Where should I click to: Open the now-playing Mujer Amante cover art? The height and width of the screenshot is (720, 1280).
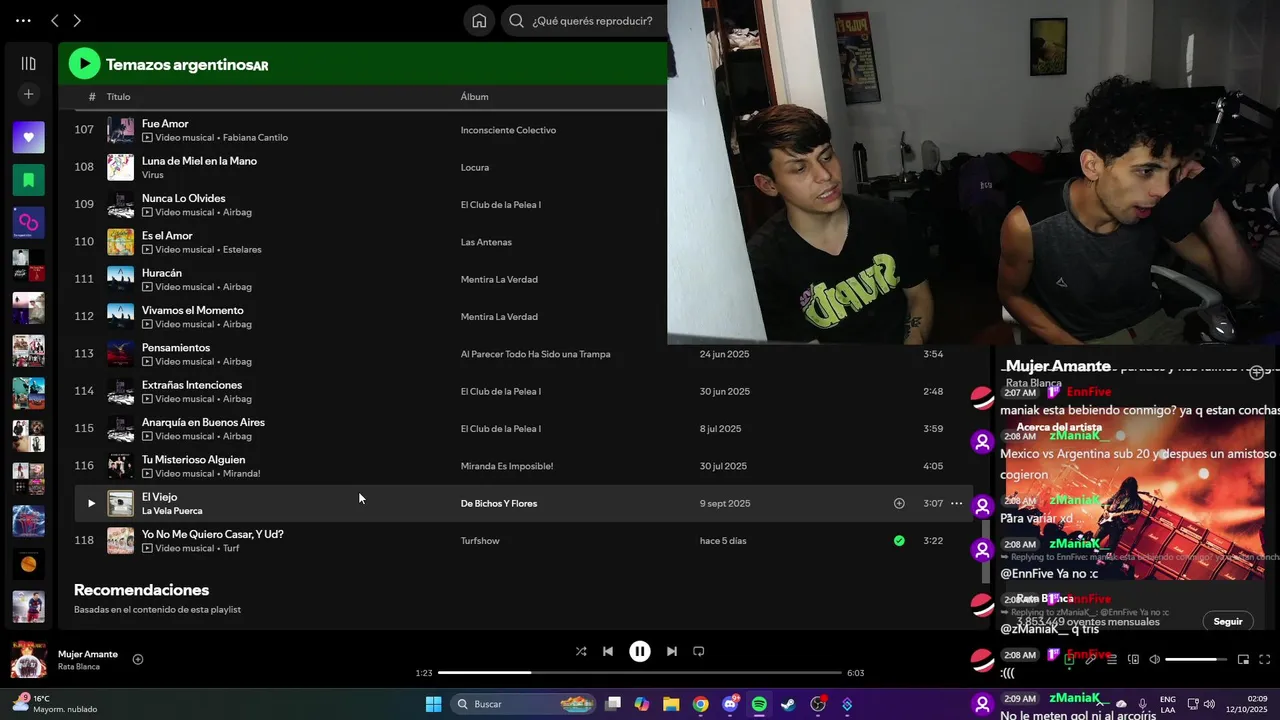(28, 660)
